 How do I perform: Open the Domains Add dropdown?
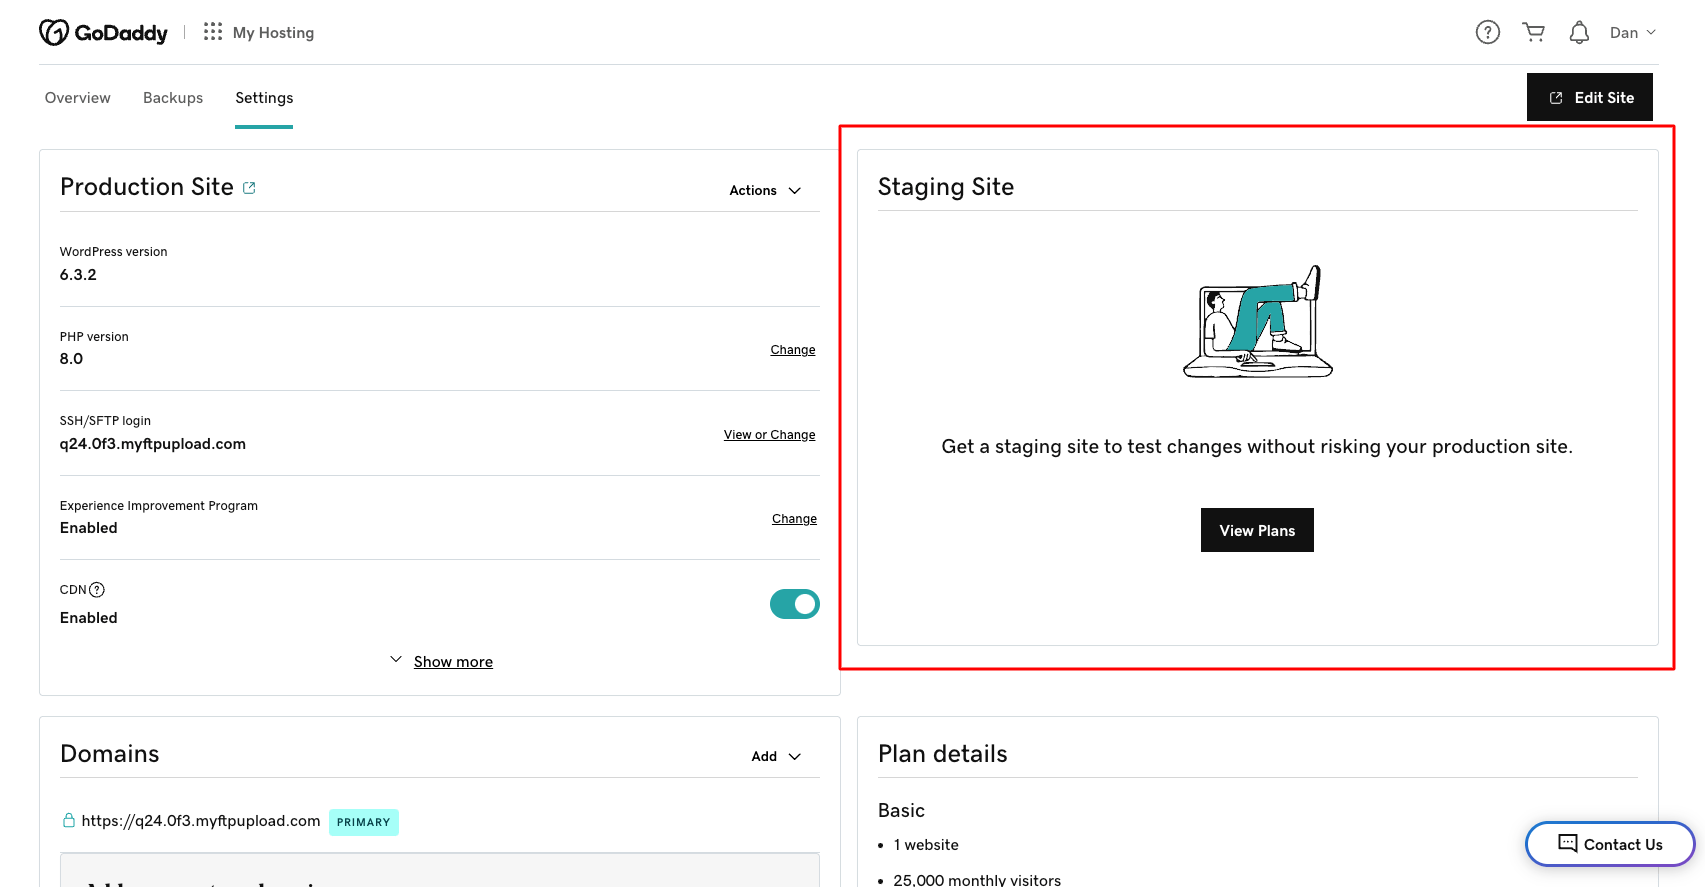click(x=776, y=756)
